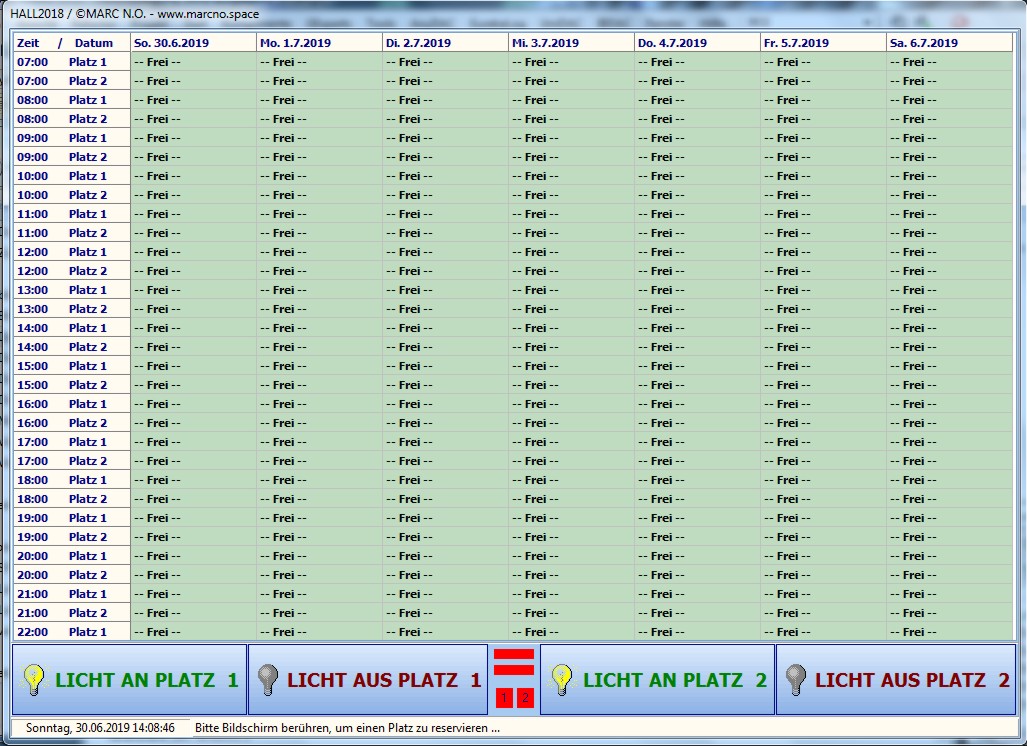Reserve Platz 1 at 07:00 on So. 30.6.2019

pos(193,62)
